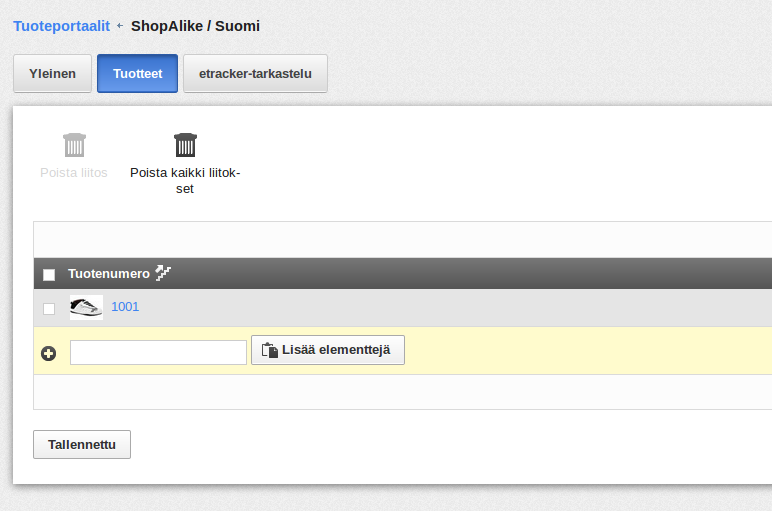This screenshot has width=772, height=511.
Task: Click the breadcrumb arrow after Tuoteportaalit
Action: [120, 26]
